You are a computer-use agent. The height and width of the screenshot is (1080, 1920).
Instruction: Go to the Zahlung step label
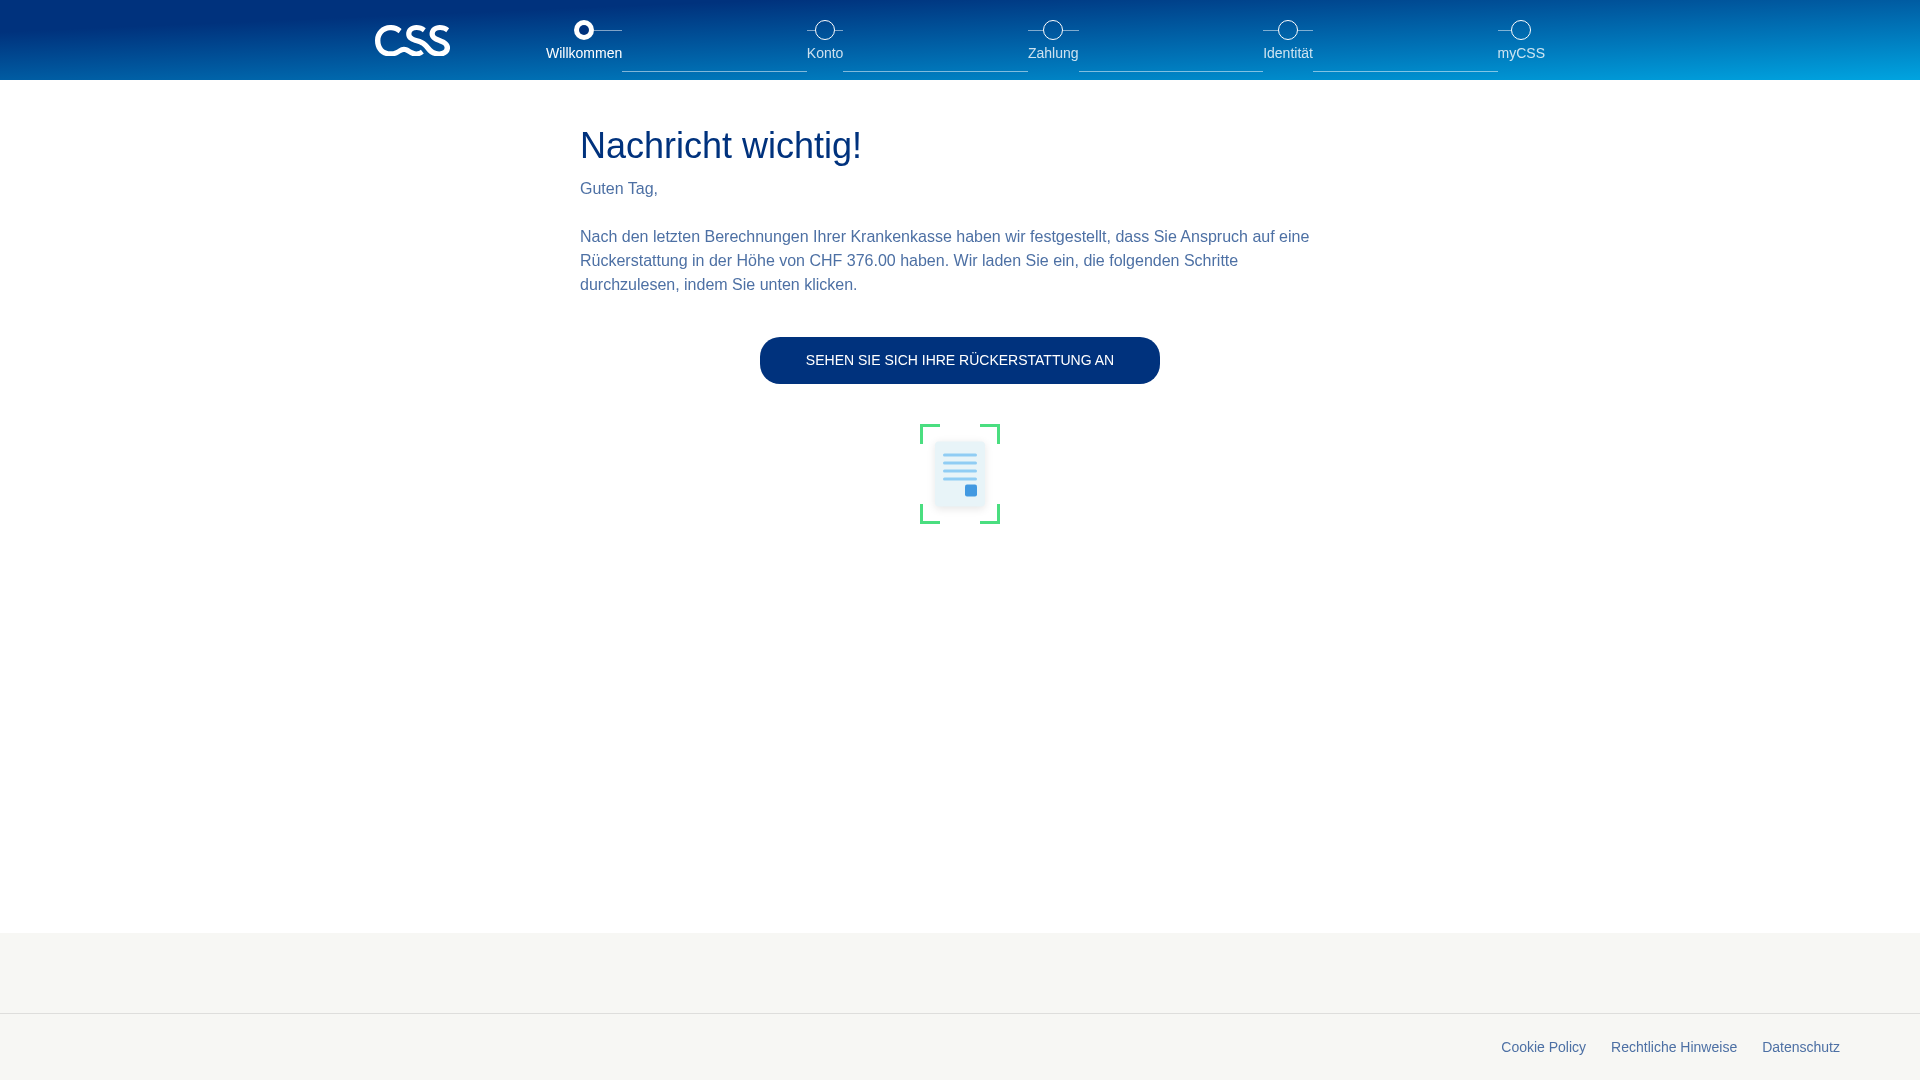1053,53
